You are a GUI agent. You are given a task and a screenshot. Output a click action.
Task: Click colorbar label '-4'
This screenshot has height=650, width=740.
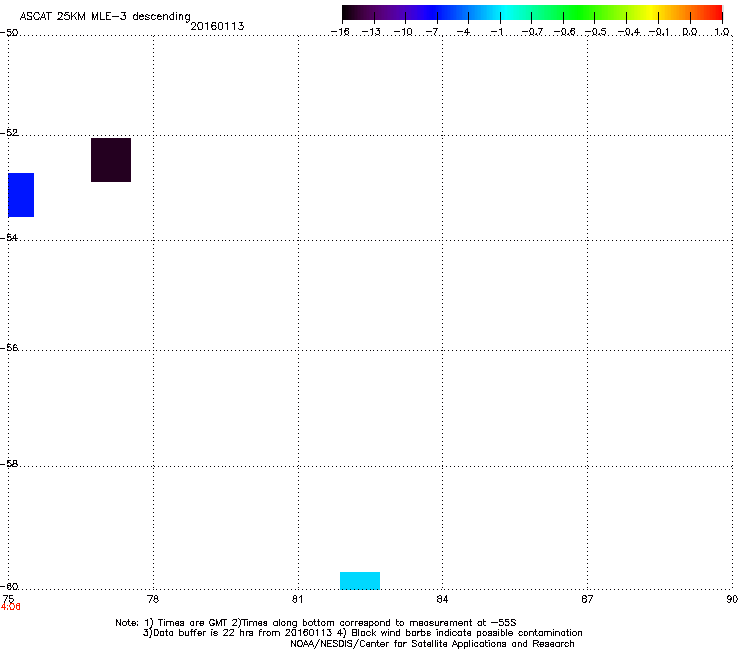(463, 32)
